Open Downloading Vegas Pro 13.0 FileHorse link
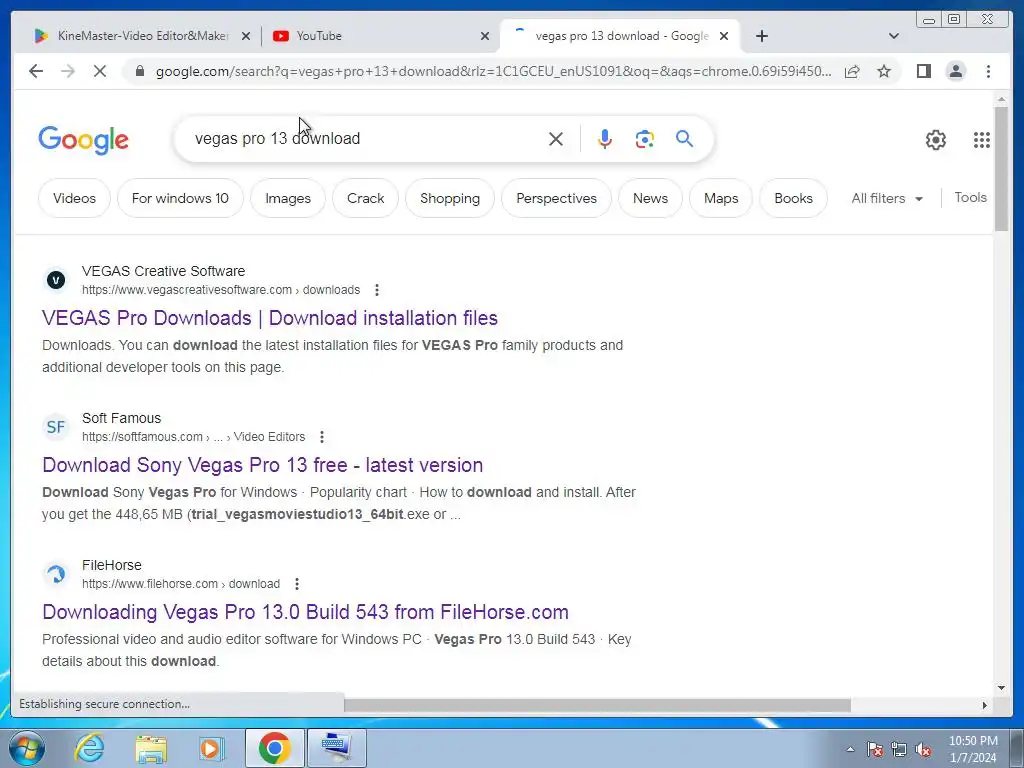This screenshot has height=768, width=1024. coord(305,612)
